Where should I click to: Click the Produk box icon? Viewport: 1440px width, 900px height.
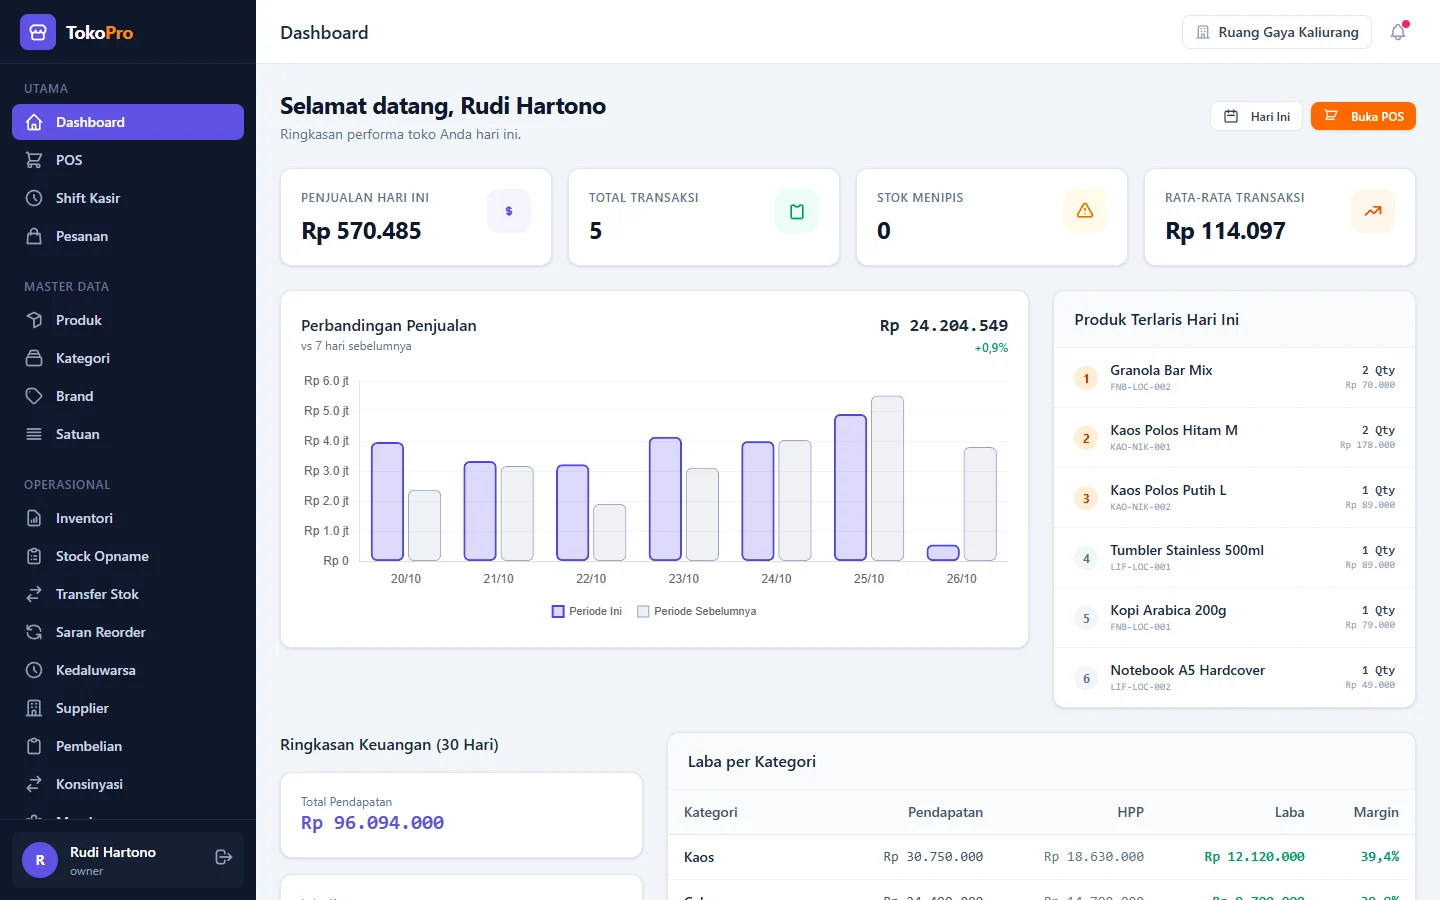(34, 320)
